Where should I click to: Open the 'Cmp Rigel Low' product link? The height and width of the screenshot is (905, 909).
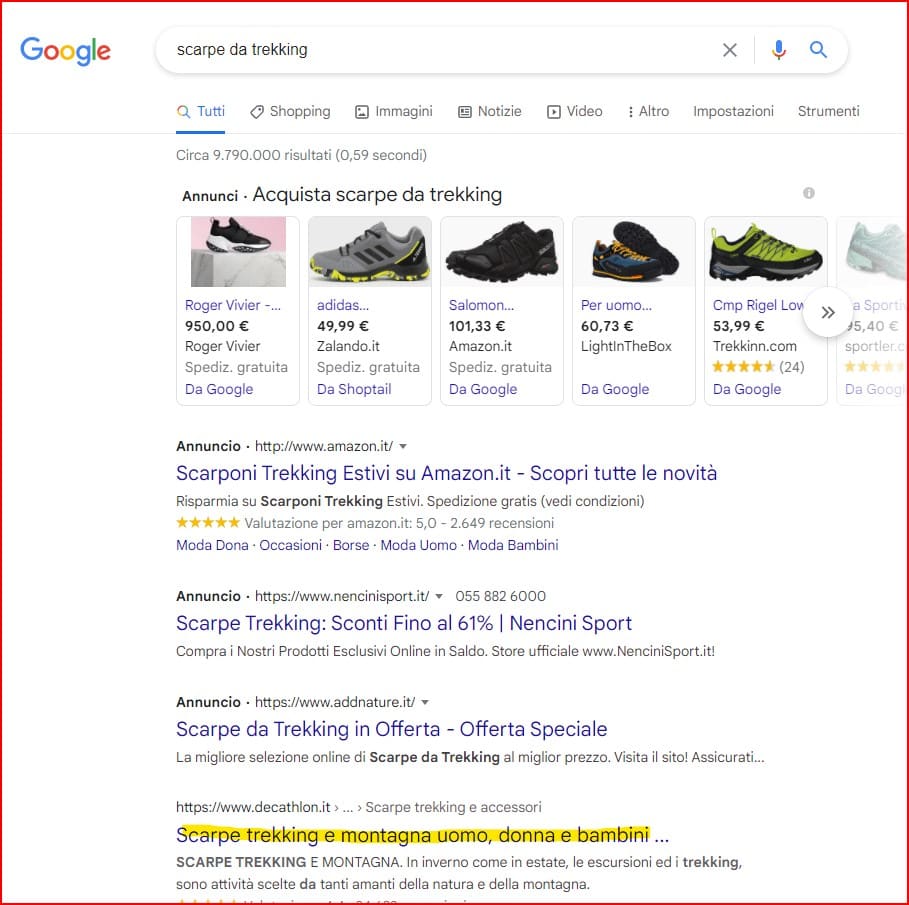pos(758,305)
